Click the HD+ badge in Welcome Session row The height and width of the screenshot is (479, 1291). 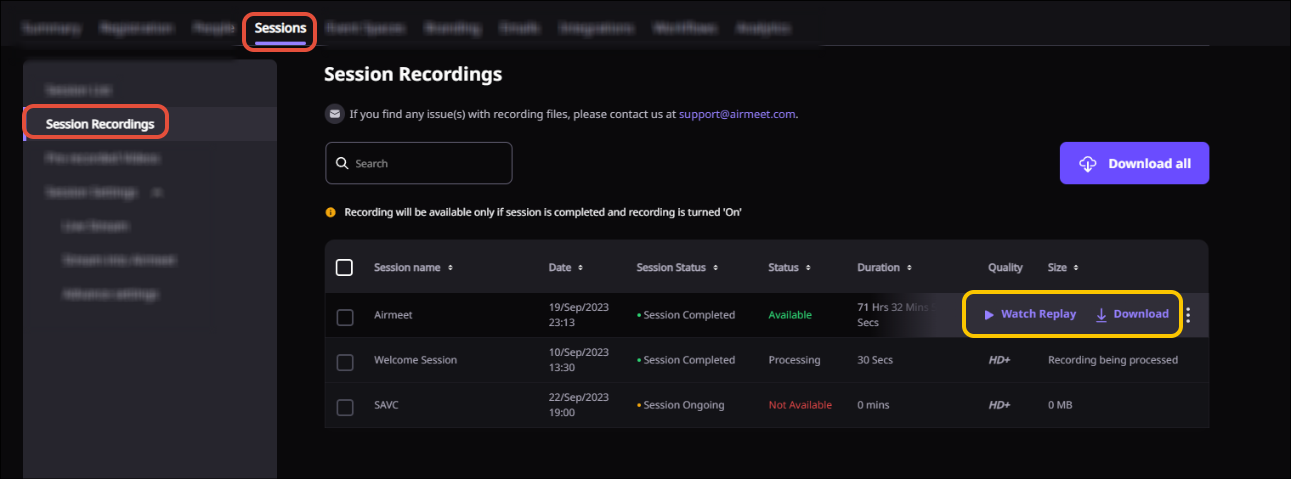tap(999, 360)
